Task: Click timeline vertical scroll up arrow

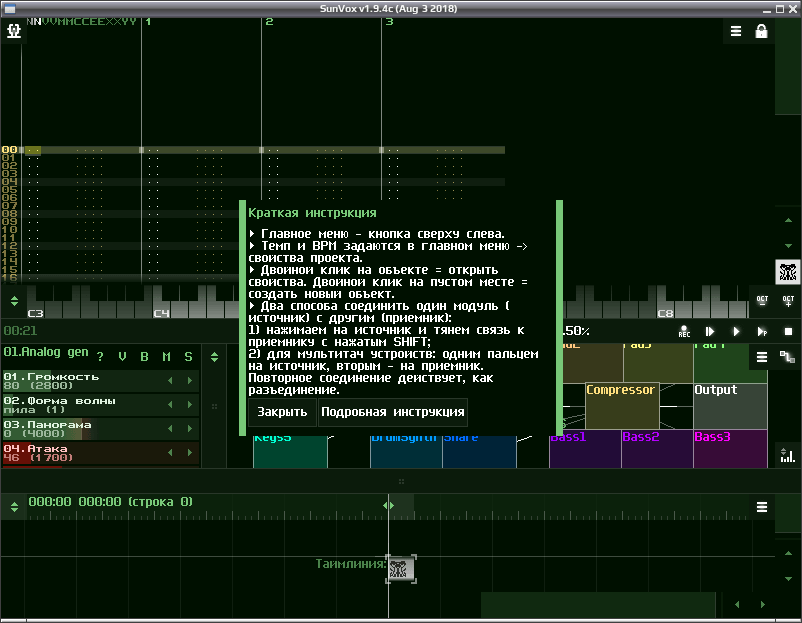Action: (788, 553)
